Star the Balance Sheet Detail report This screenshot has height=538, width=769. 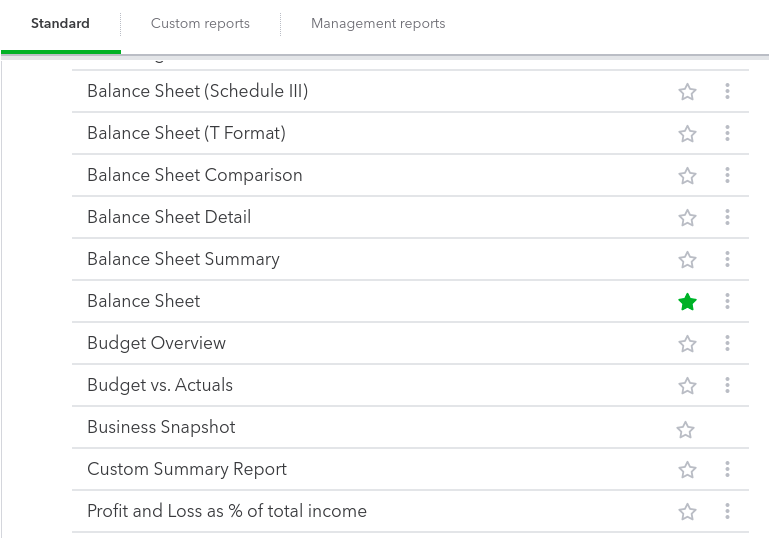point(687,218)
